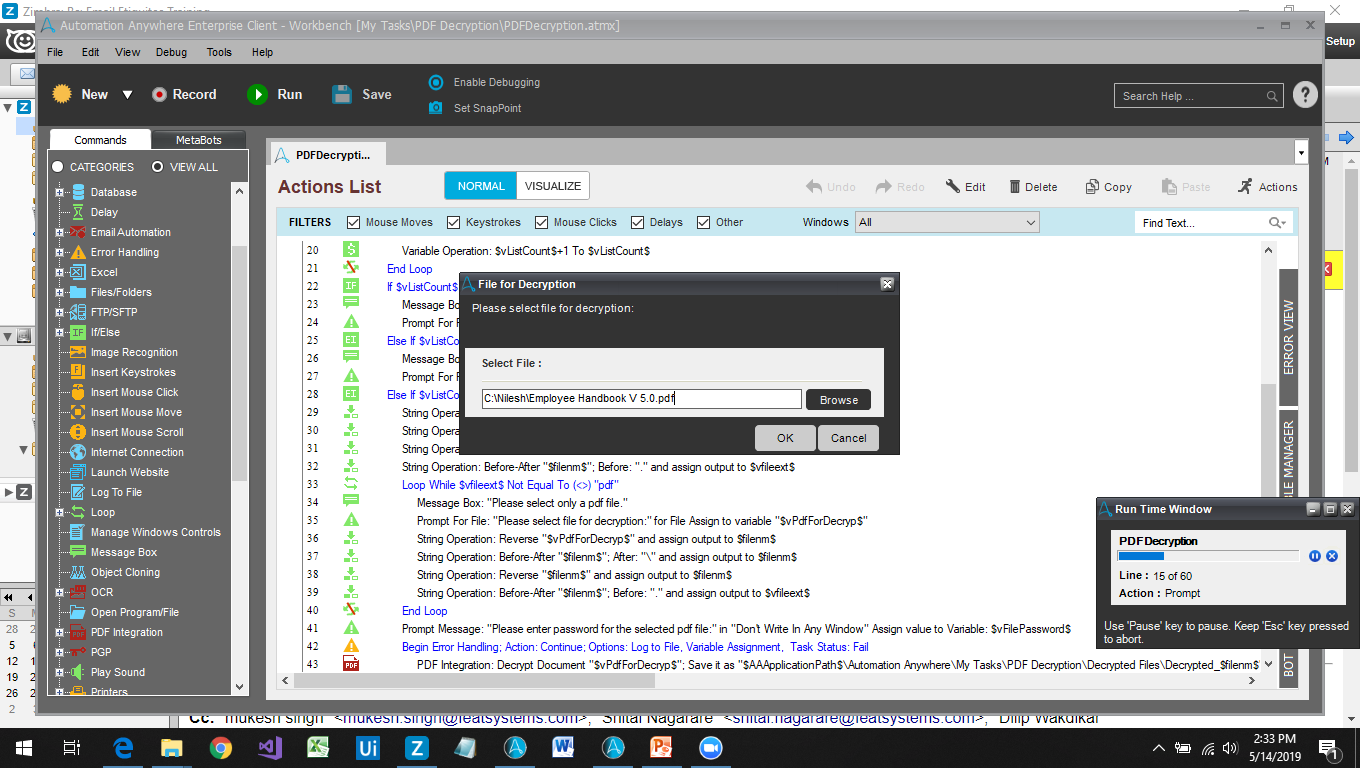The width and height of the screenshot is (1360, 768).
Task: Click the Run button
Action: click(x=275, y=94)
